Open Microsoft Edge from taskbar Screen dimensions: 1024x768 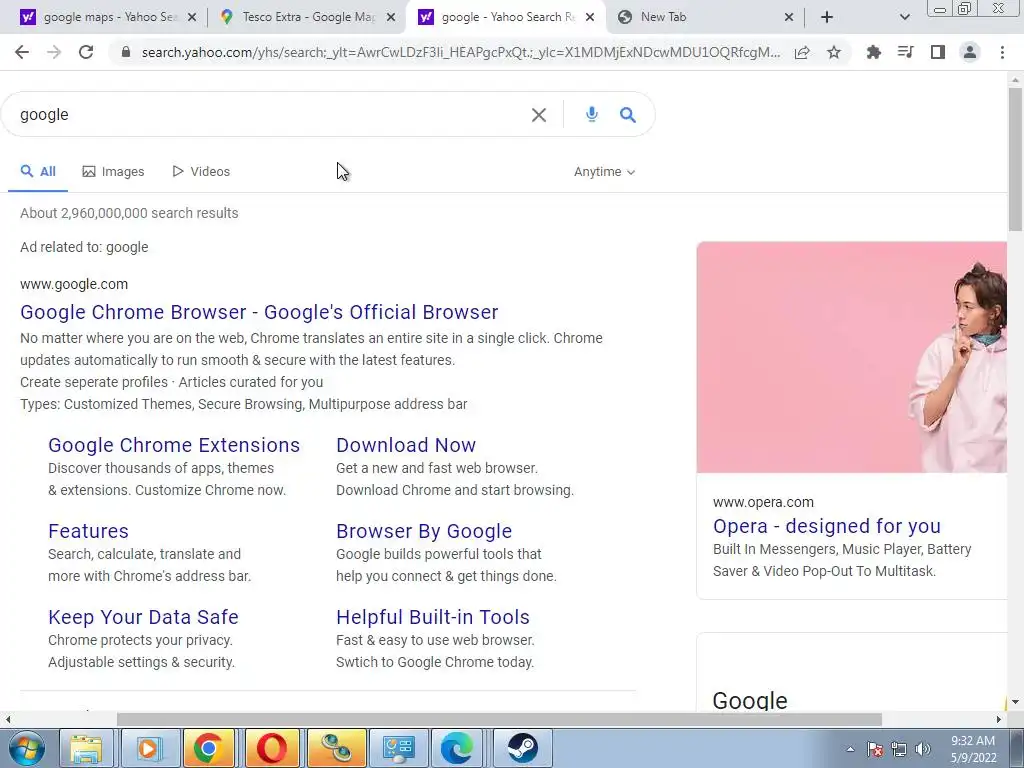pyautogui.click(x=457, y=748)
